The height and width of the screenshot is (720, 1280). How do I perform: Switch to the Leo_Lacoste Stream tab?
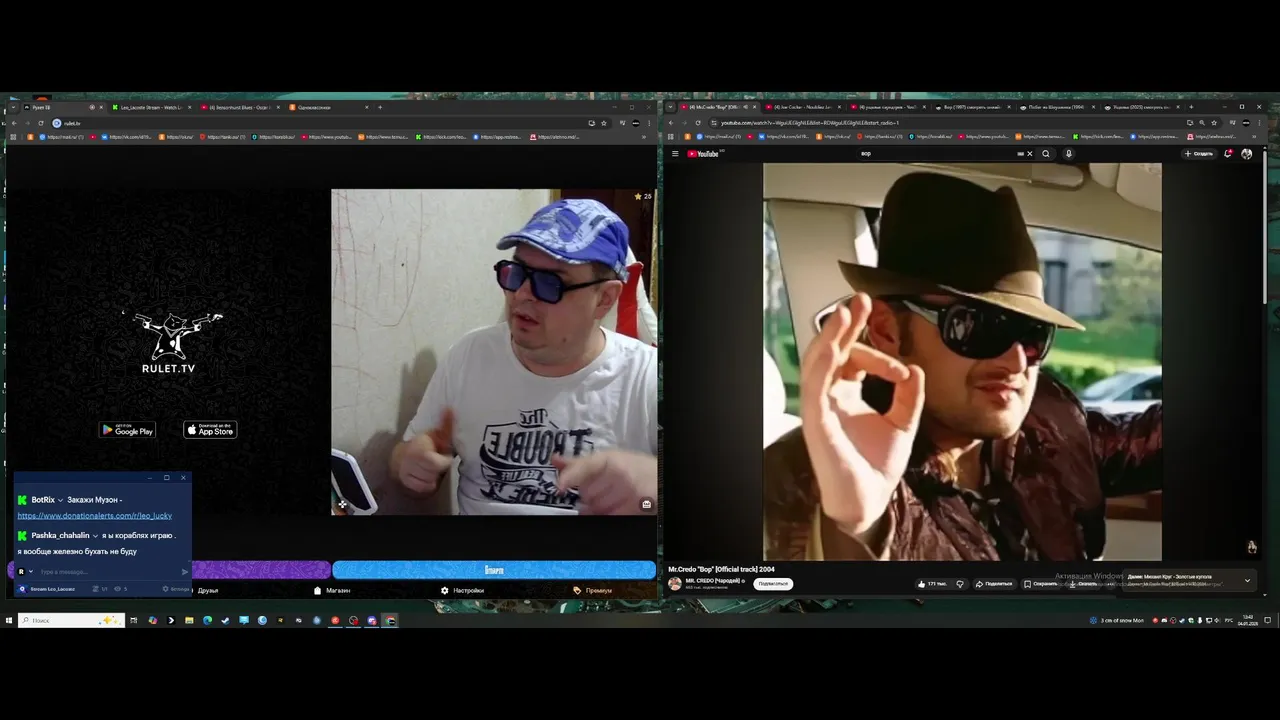click(x=150, y=107)
